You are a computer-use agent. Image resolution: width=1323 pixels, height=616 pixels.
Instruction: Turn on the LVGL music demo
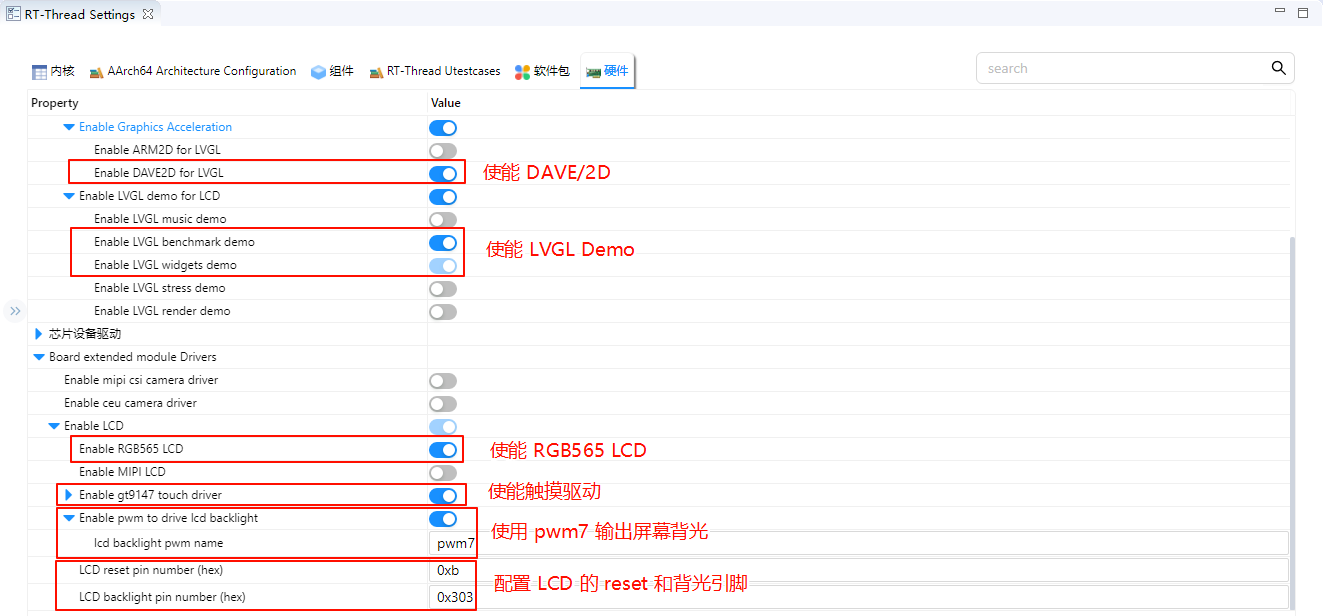pyautogui.click(x=442, y=219)
